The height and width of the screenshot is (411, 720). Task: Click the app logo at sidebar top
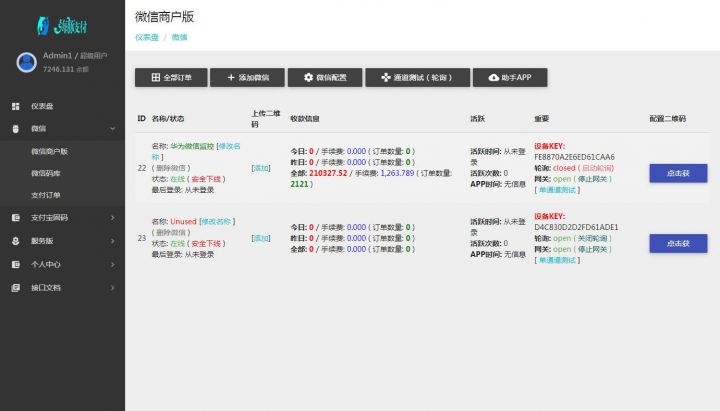point(62,26)
